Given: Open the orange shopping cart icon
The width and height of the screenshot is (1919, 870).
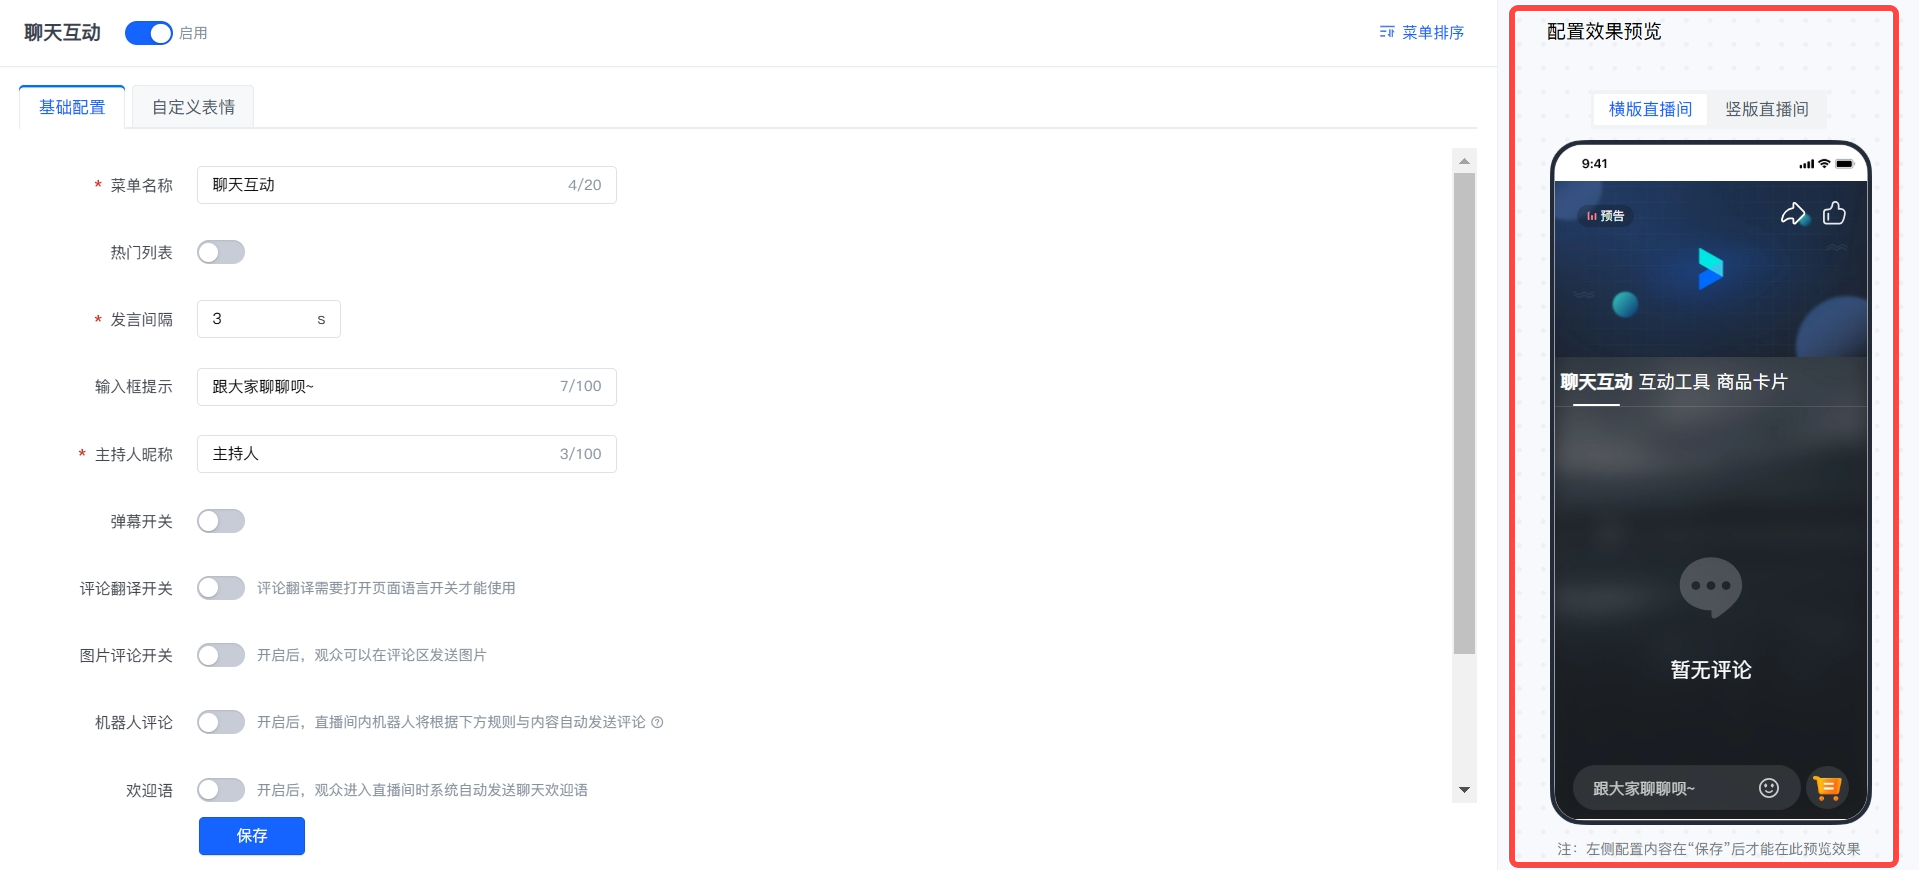Looking at the screenshot, I should pos(1827,788).
